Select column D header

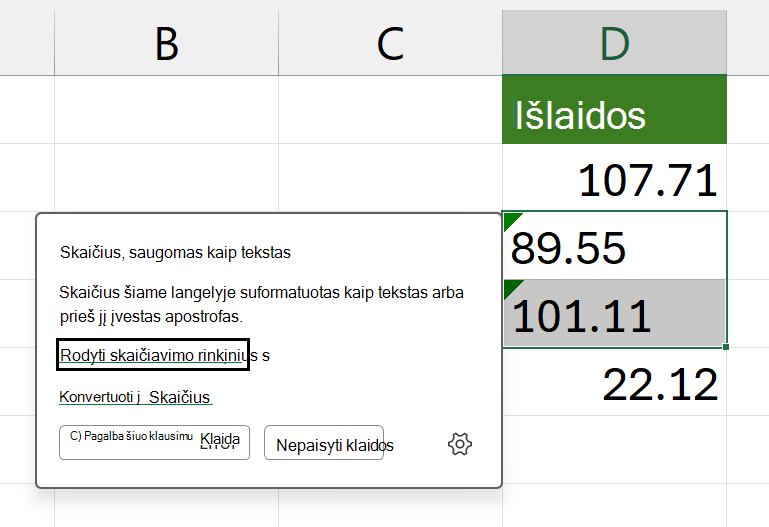(x=615, y=43)
